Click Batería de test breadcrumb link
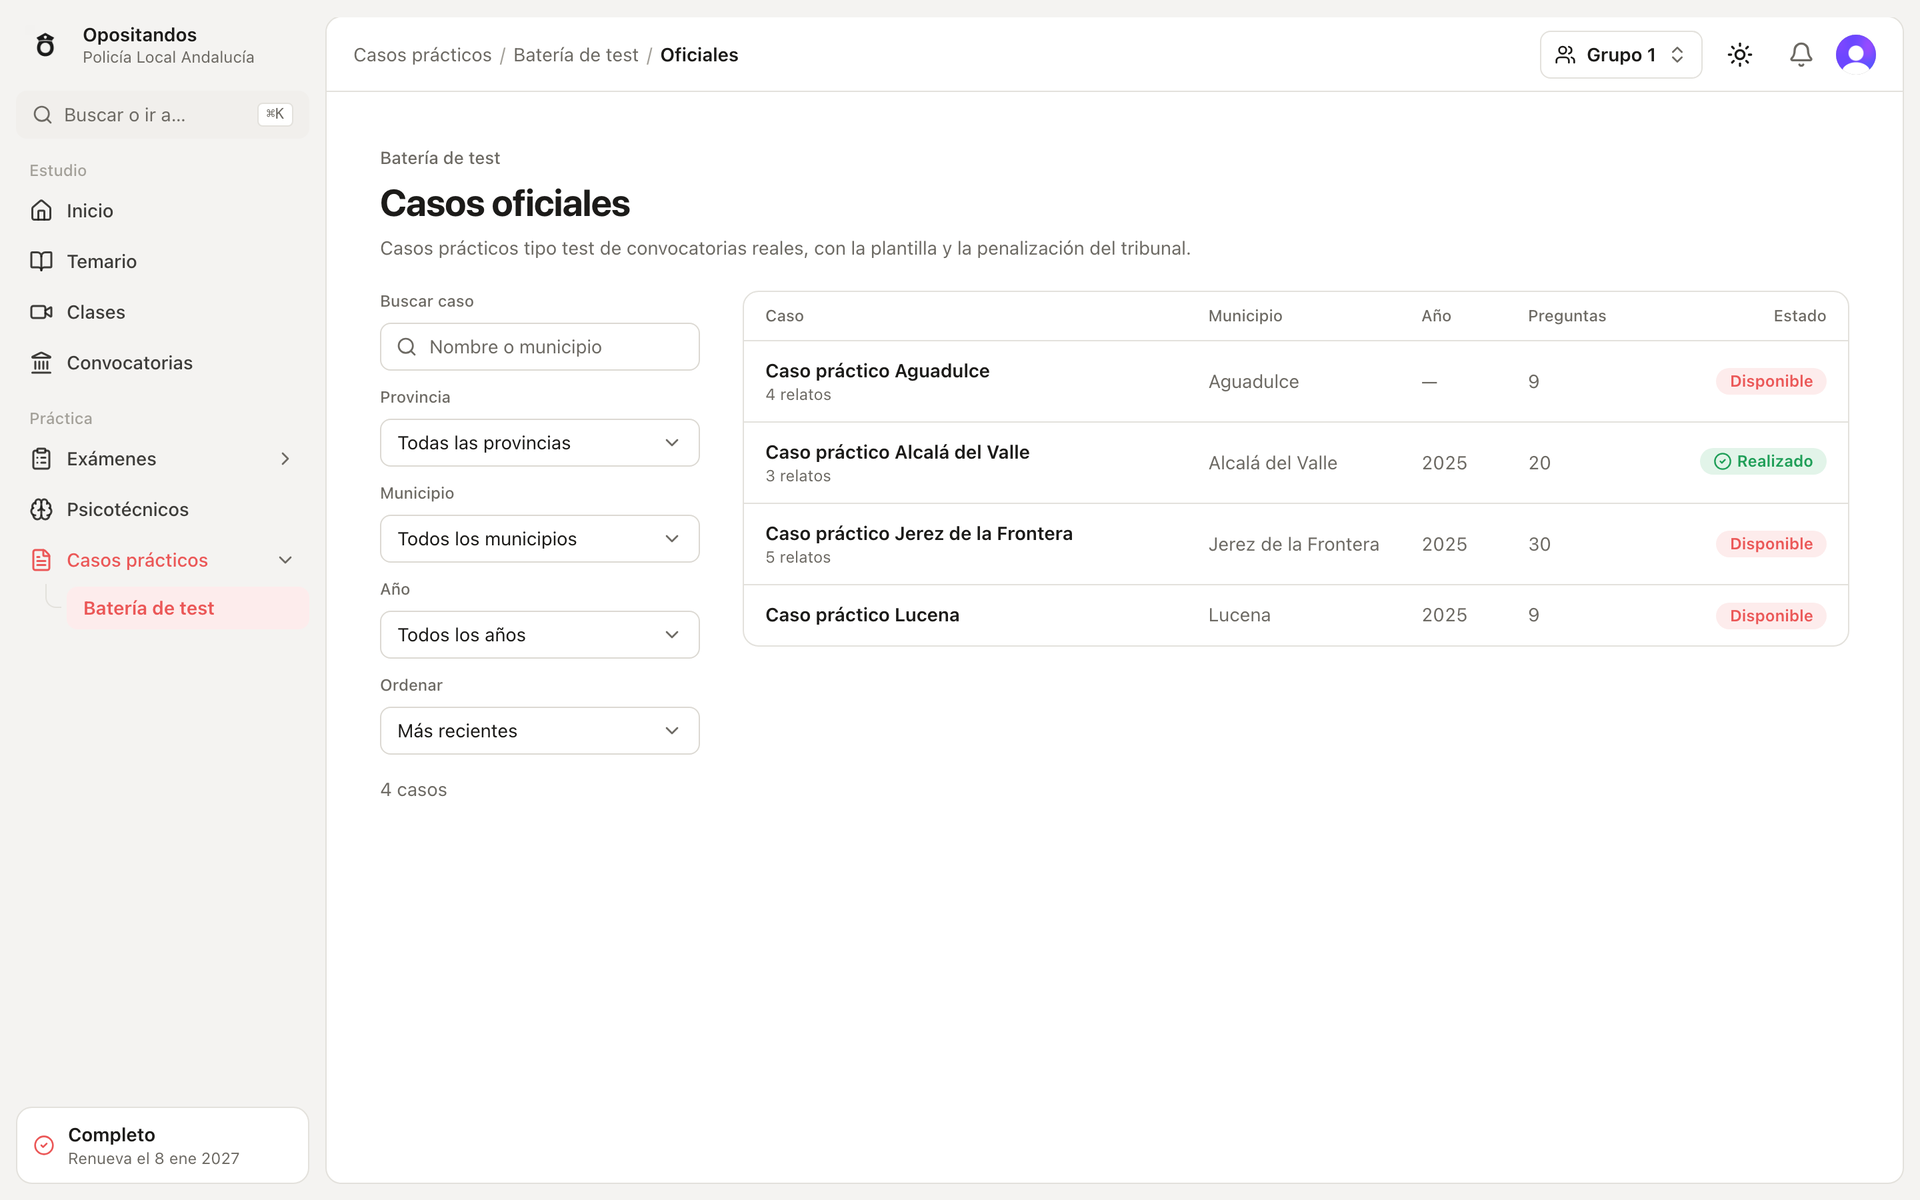Image resolution: width=1920 pixels, height=1200 pixels. tap(576, 55)
